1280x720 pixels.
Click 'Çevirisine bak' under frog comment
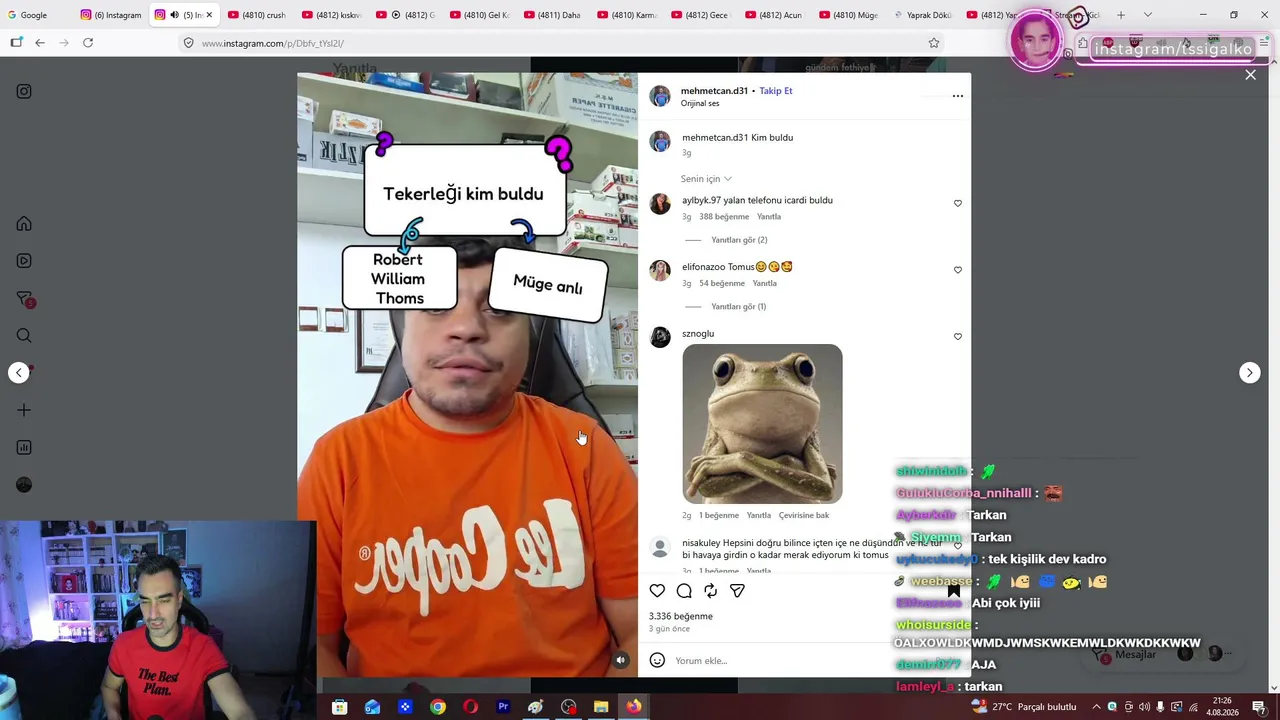[x=804, y=516]
